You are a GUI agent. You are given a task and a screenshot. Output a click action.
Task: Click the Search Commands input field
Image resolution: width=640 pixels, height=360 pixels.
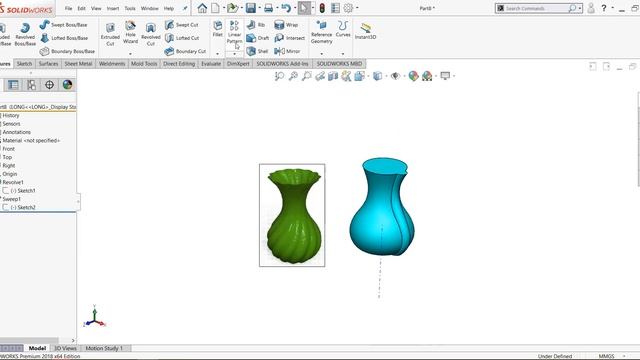[x=536, y=8]
